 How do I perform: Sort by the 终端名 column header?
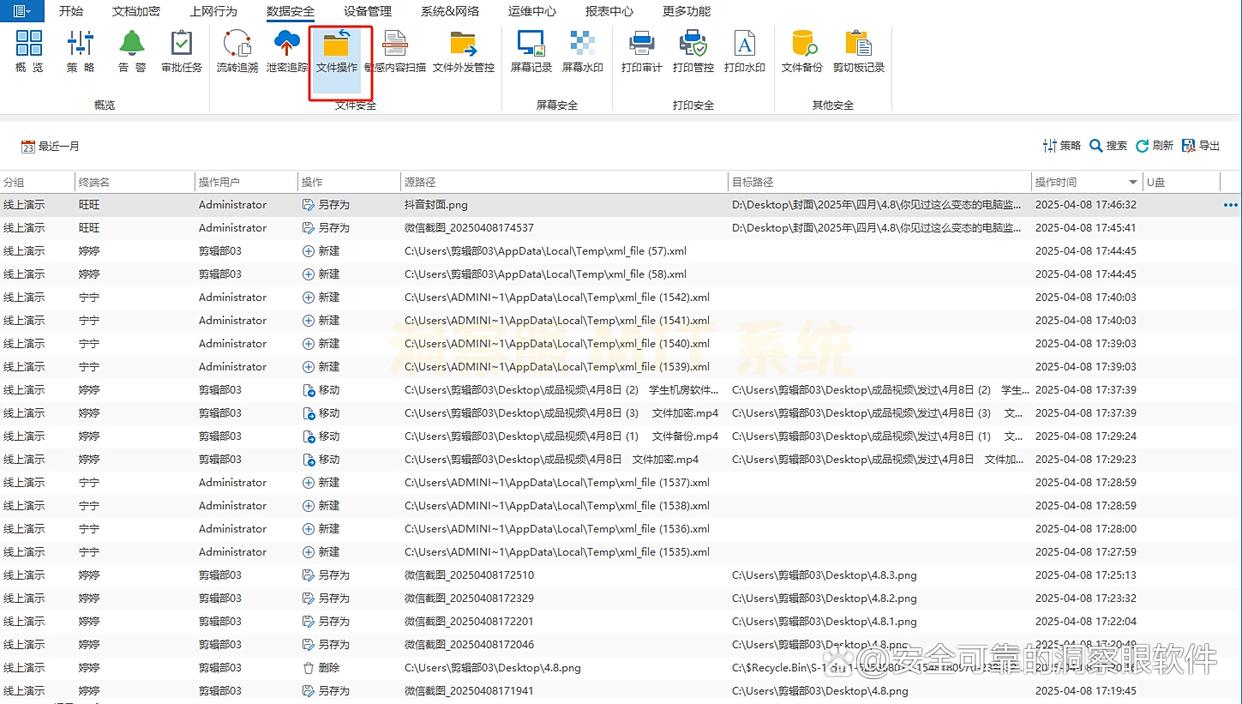tap(135, 182)
